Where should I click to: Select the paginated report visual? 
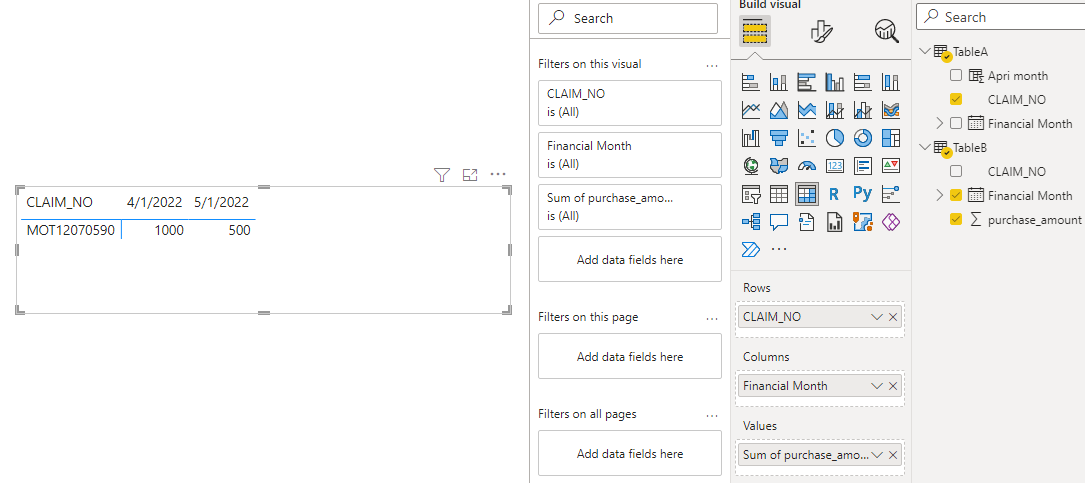pos(835,222)
